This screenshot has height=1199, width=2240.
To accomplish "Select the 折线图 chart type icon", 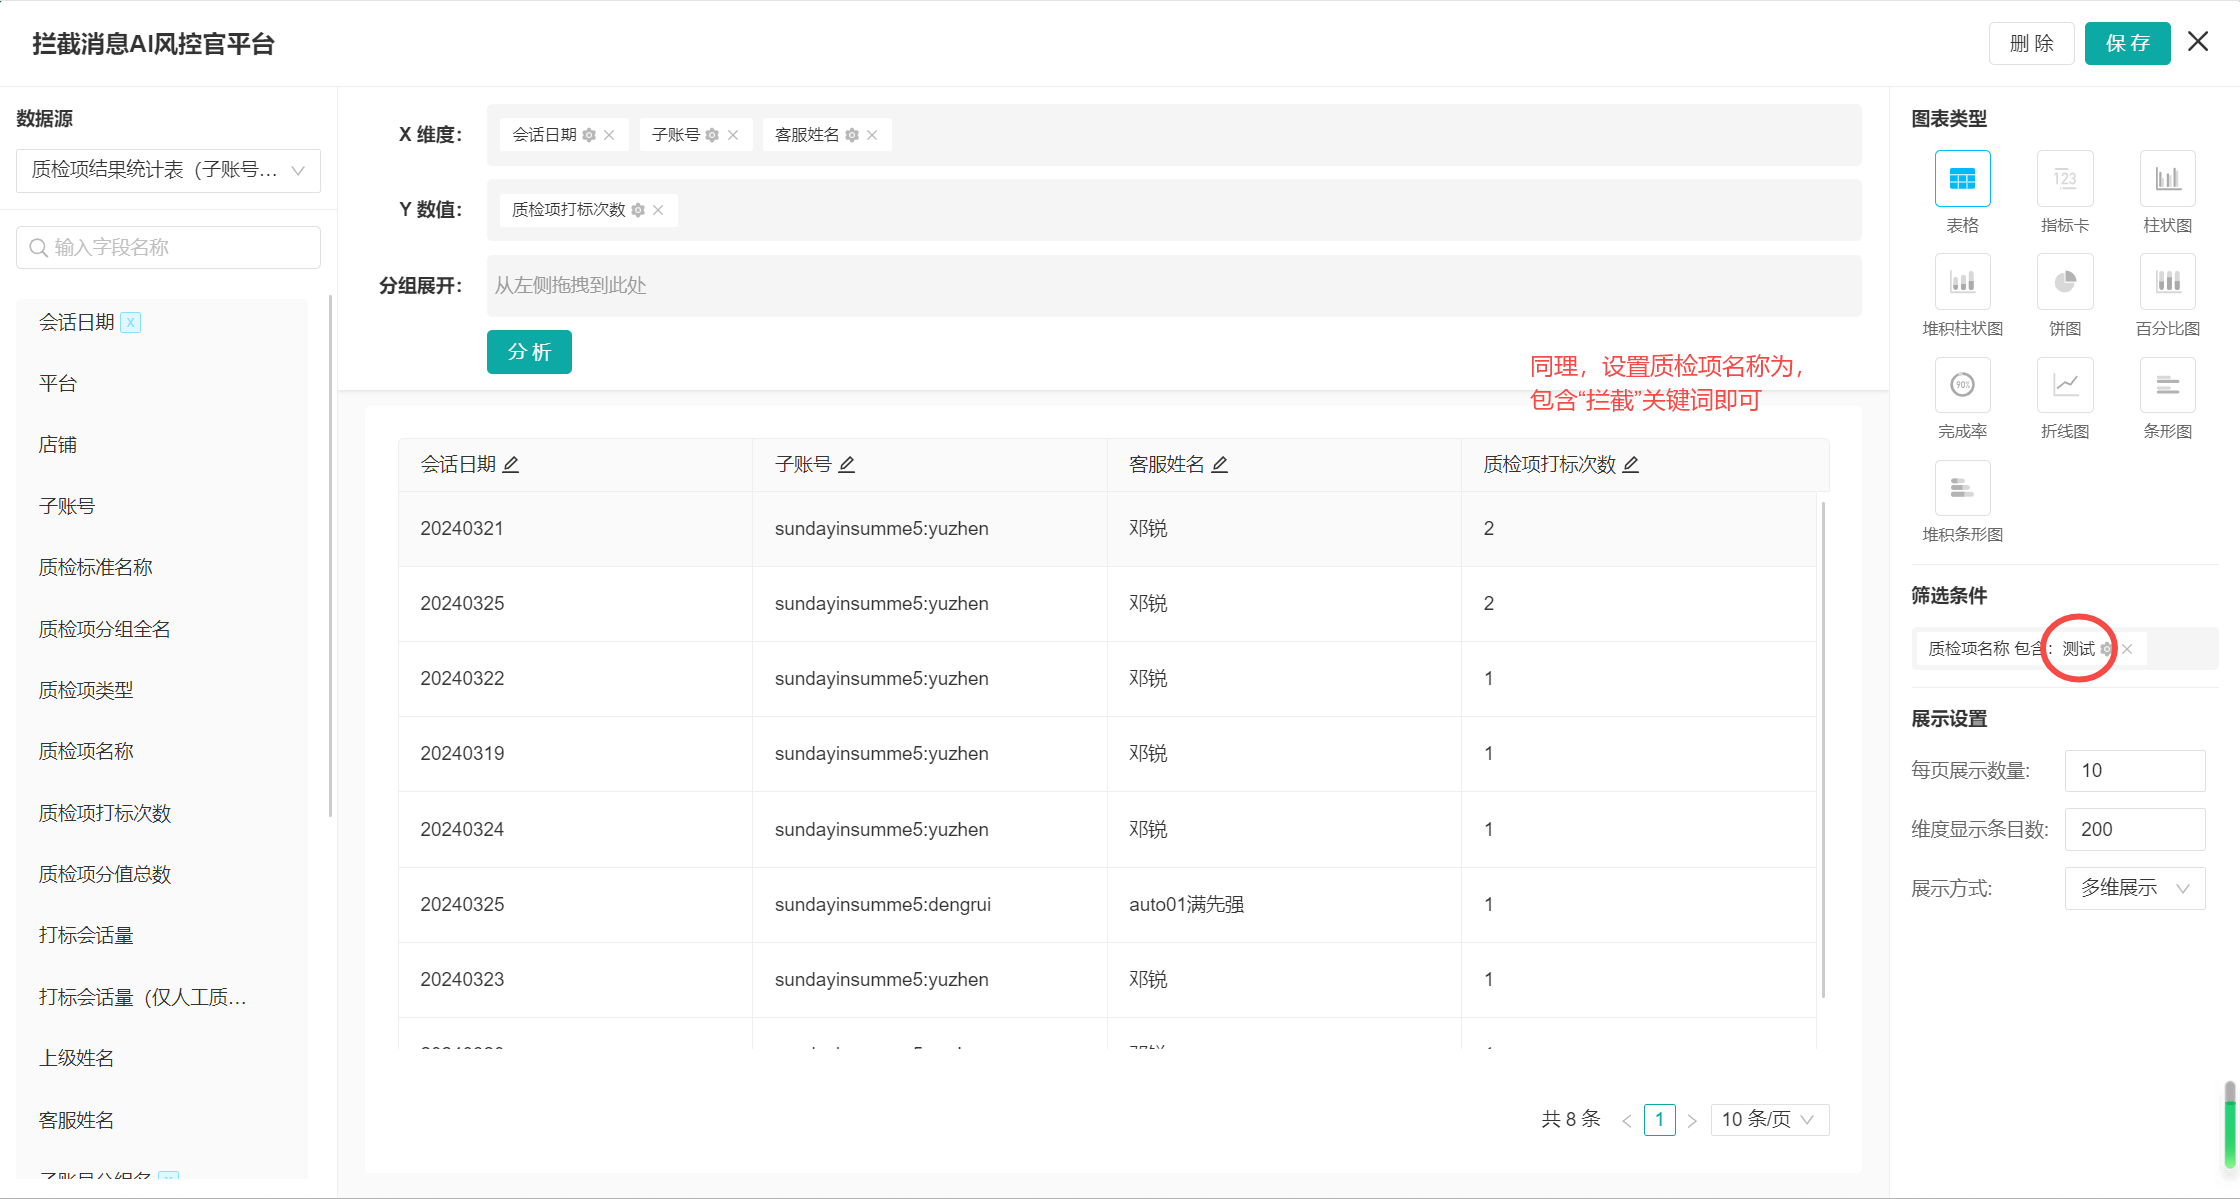I will pos(2064,385).
